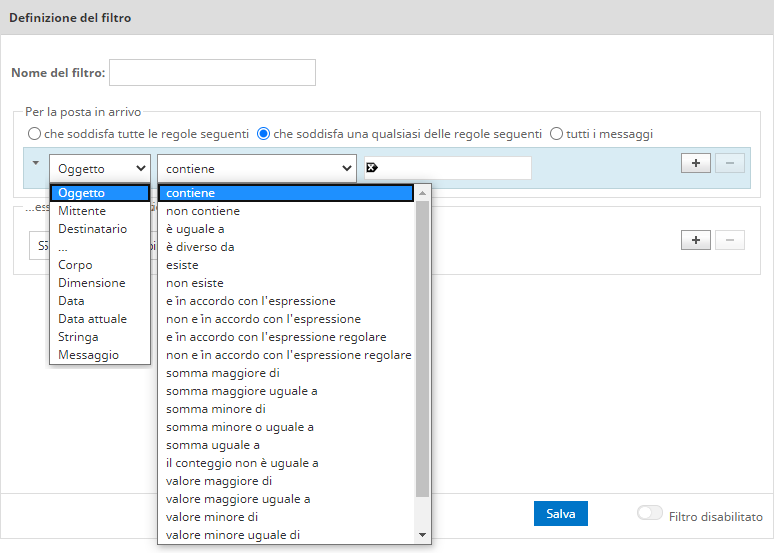Click the scrollbar up arrow in the operator list
The image size is (775, 553).
pos(422,193)
